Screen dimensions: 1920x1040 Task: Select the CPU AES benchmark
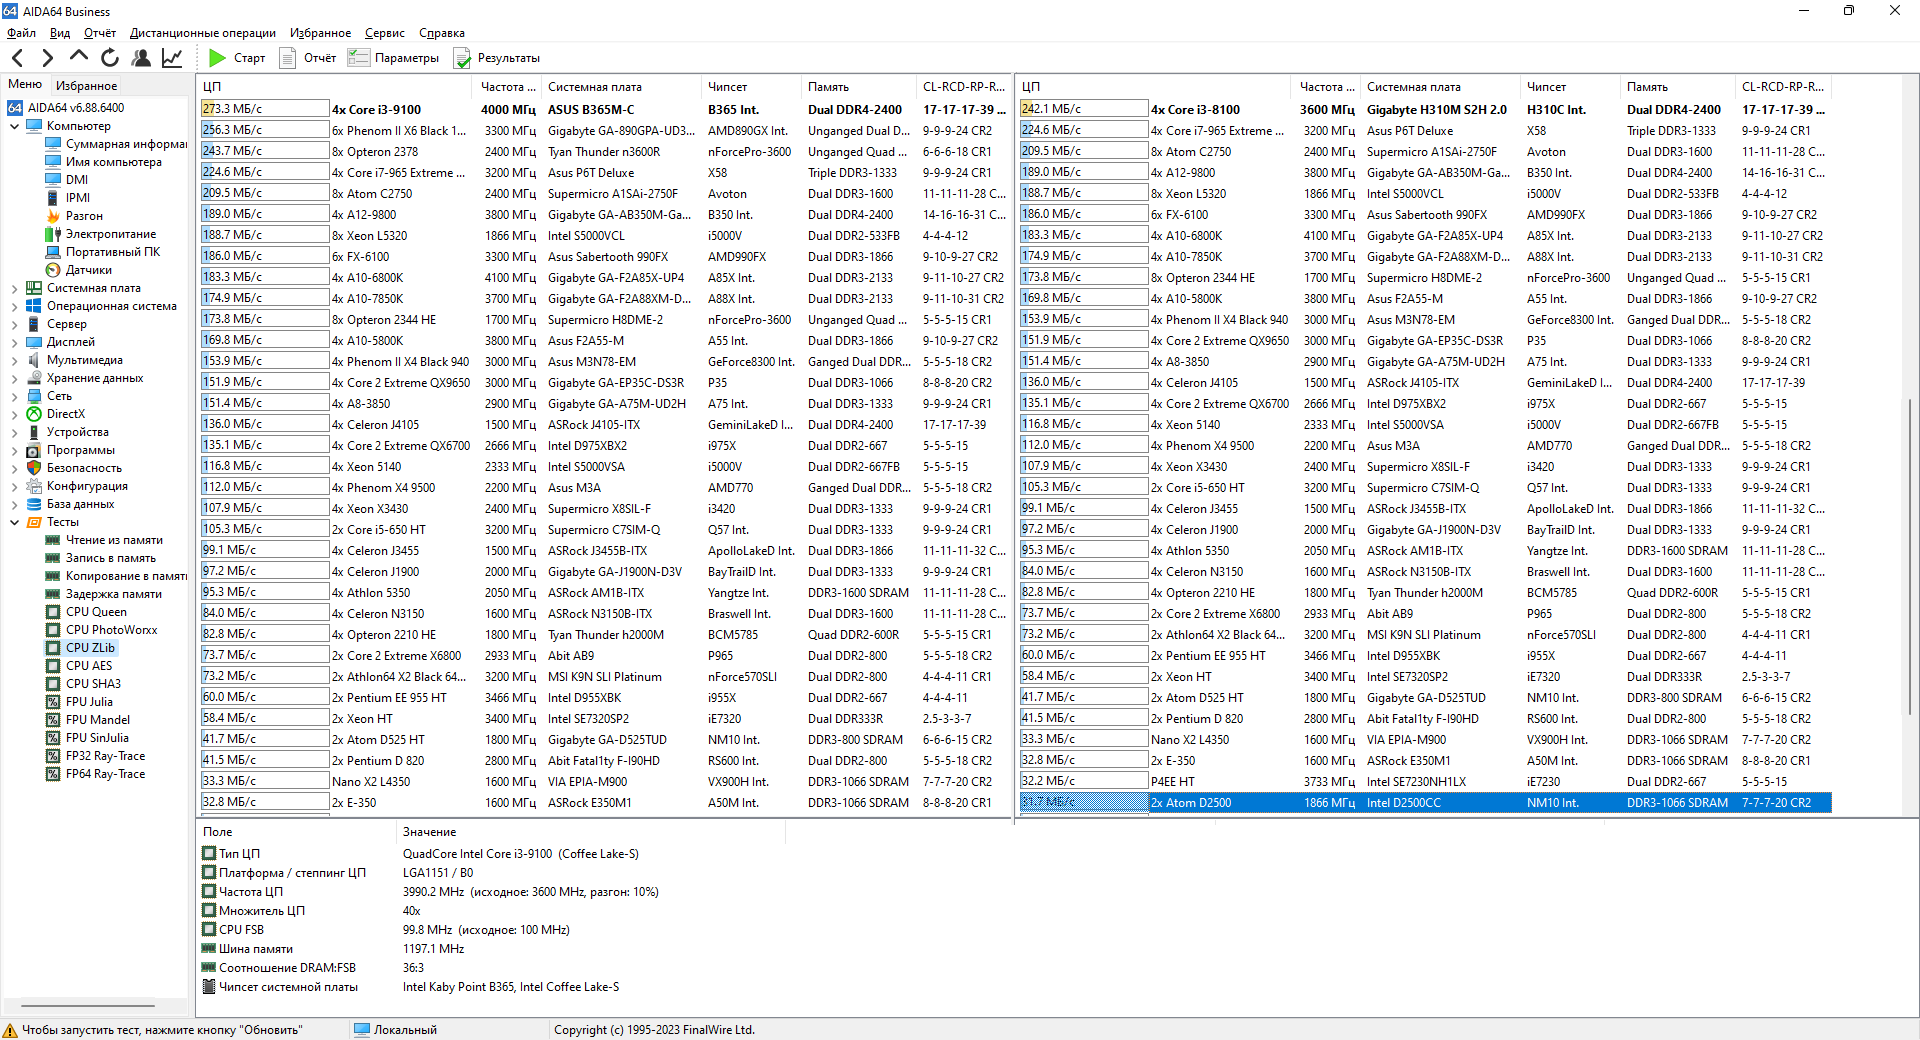click(79, 666)
